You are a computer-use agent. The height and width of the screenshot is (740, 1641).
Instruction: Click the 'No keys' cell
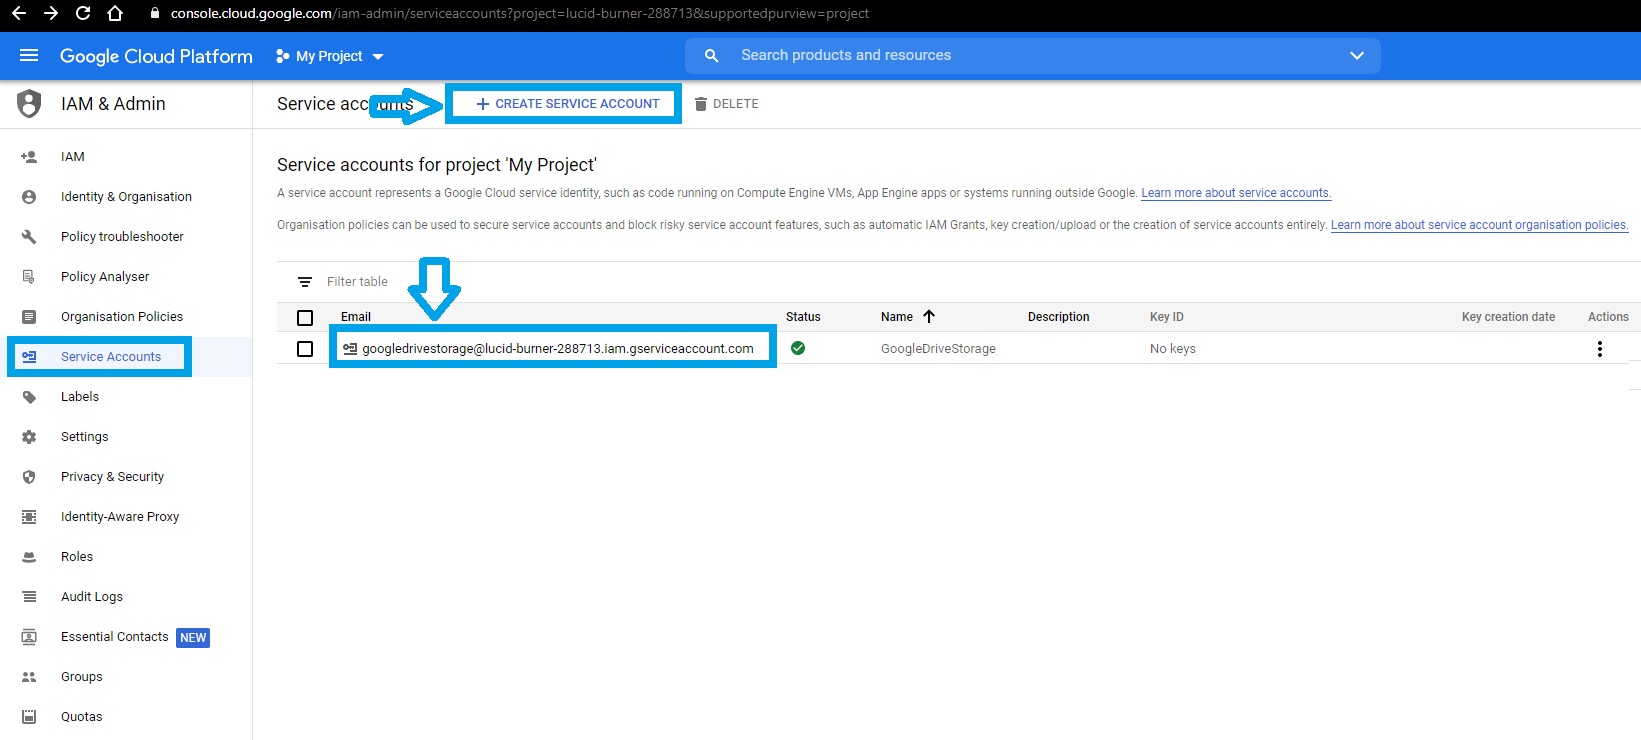[1173, 349]
